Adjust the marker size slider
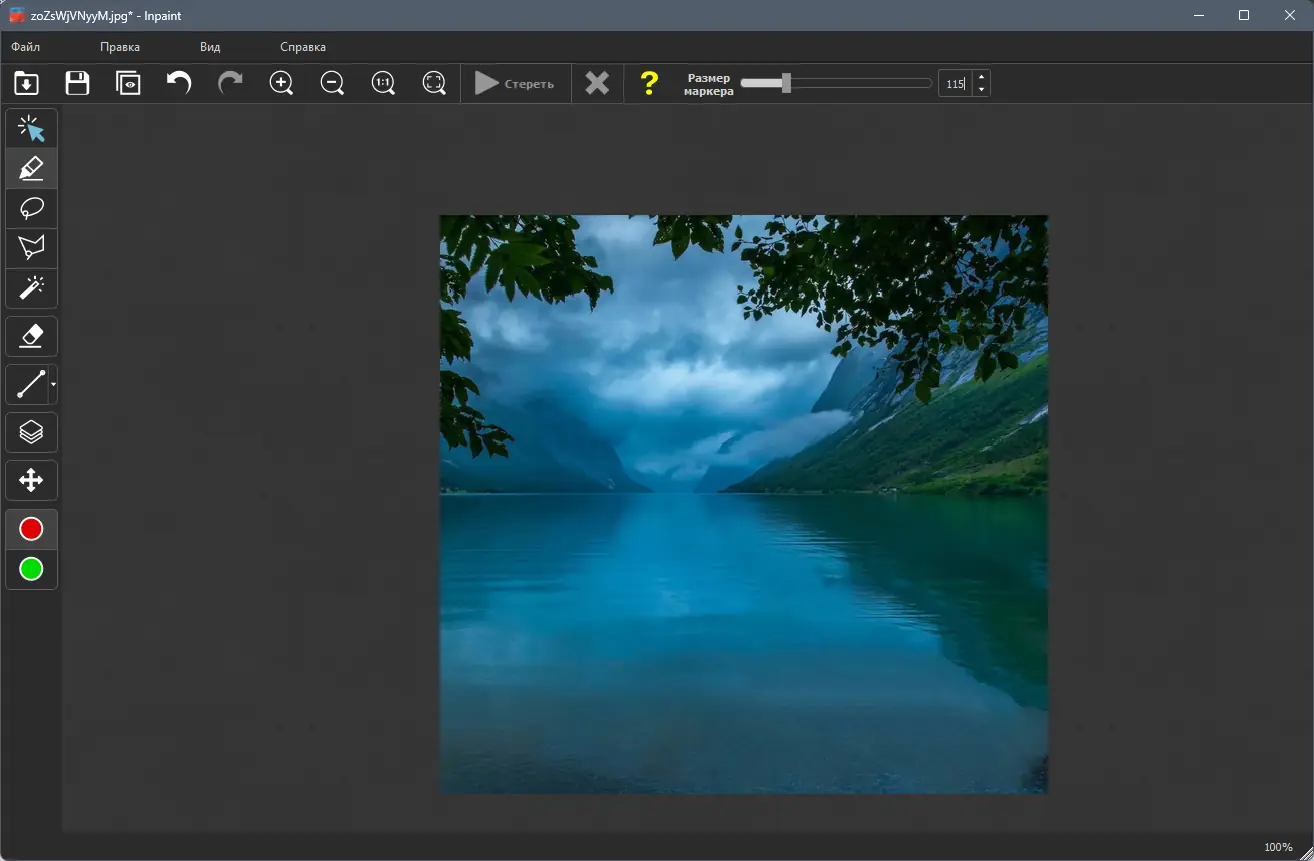The image size is (1314, 861). [786, 83]
